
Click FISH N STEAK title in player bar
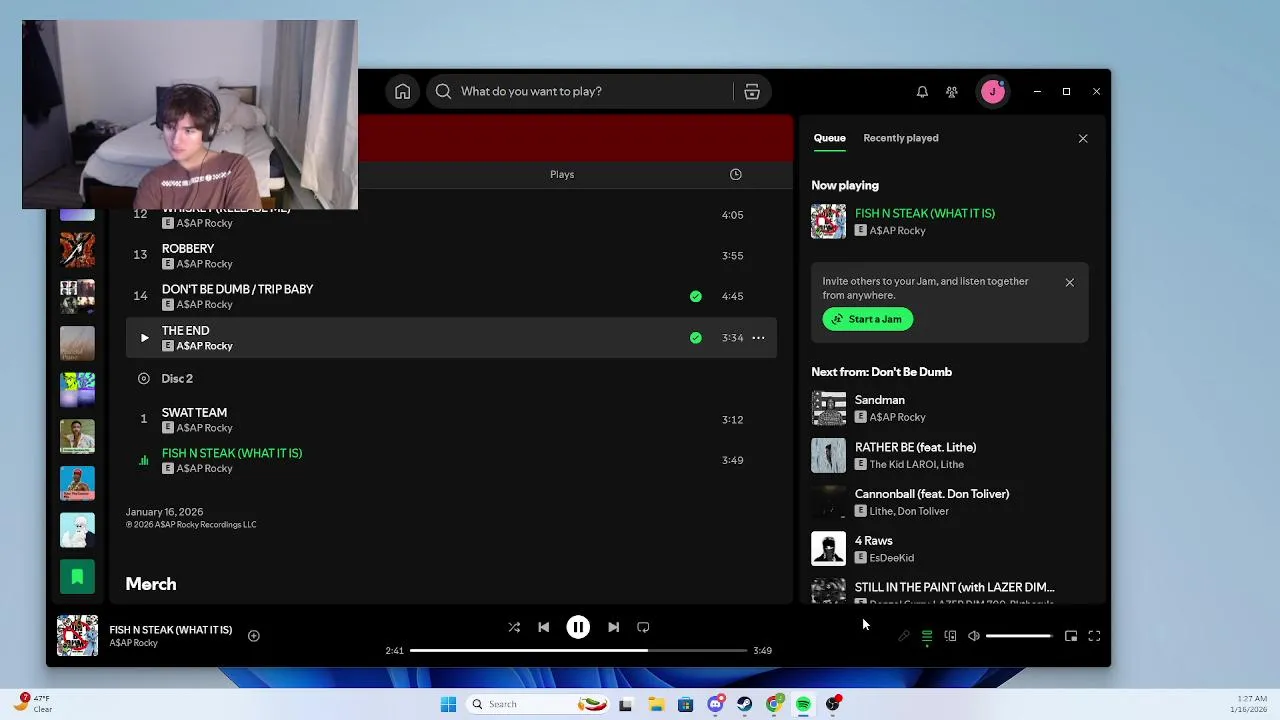[x=170, y=630]
